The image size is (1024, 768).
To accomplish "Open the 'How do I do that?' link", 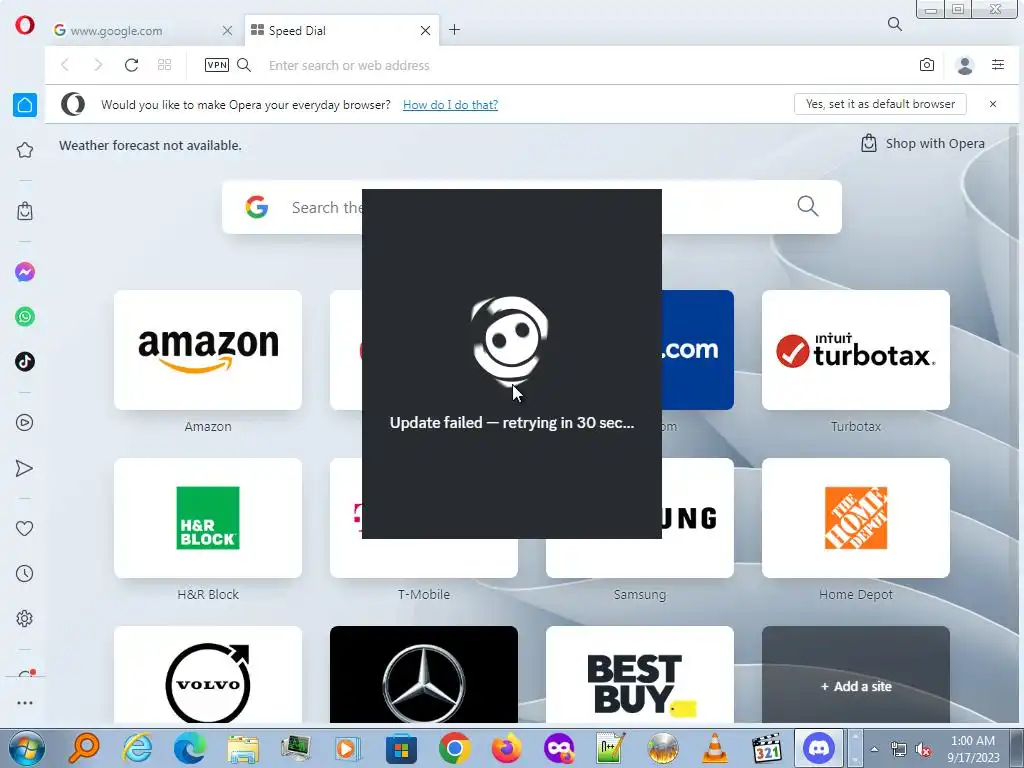I will pyautogui.click(x=450, y=104).
